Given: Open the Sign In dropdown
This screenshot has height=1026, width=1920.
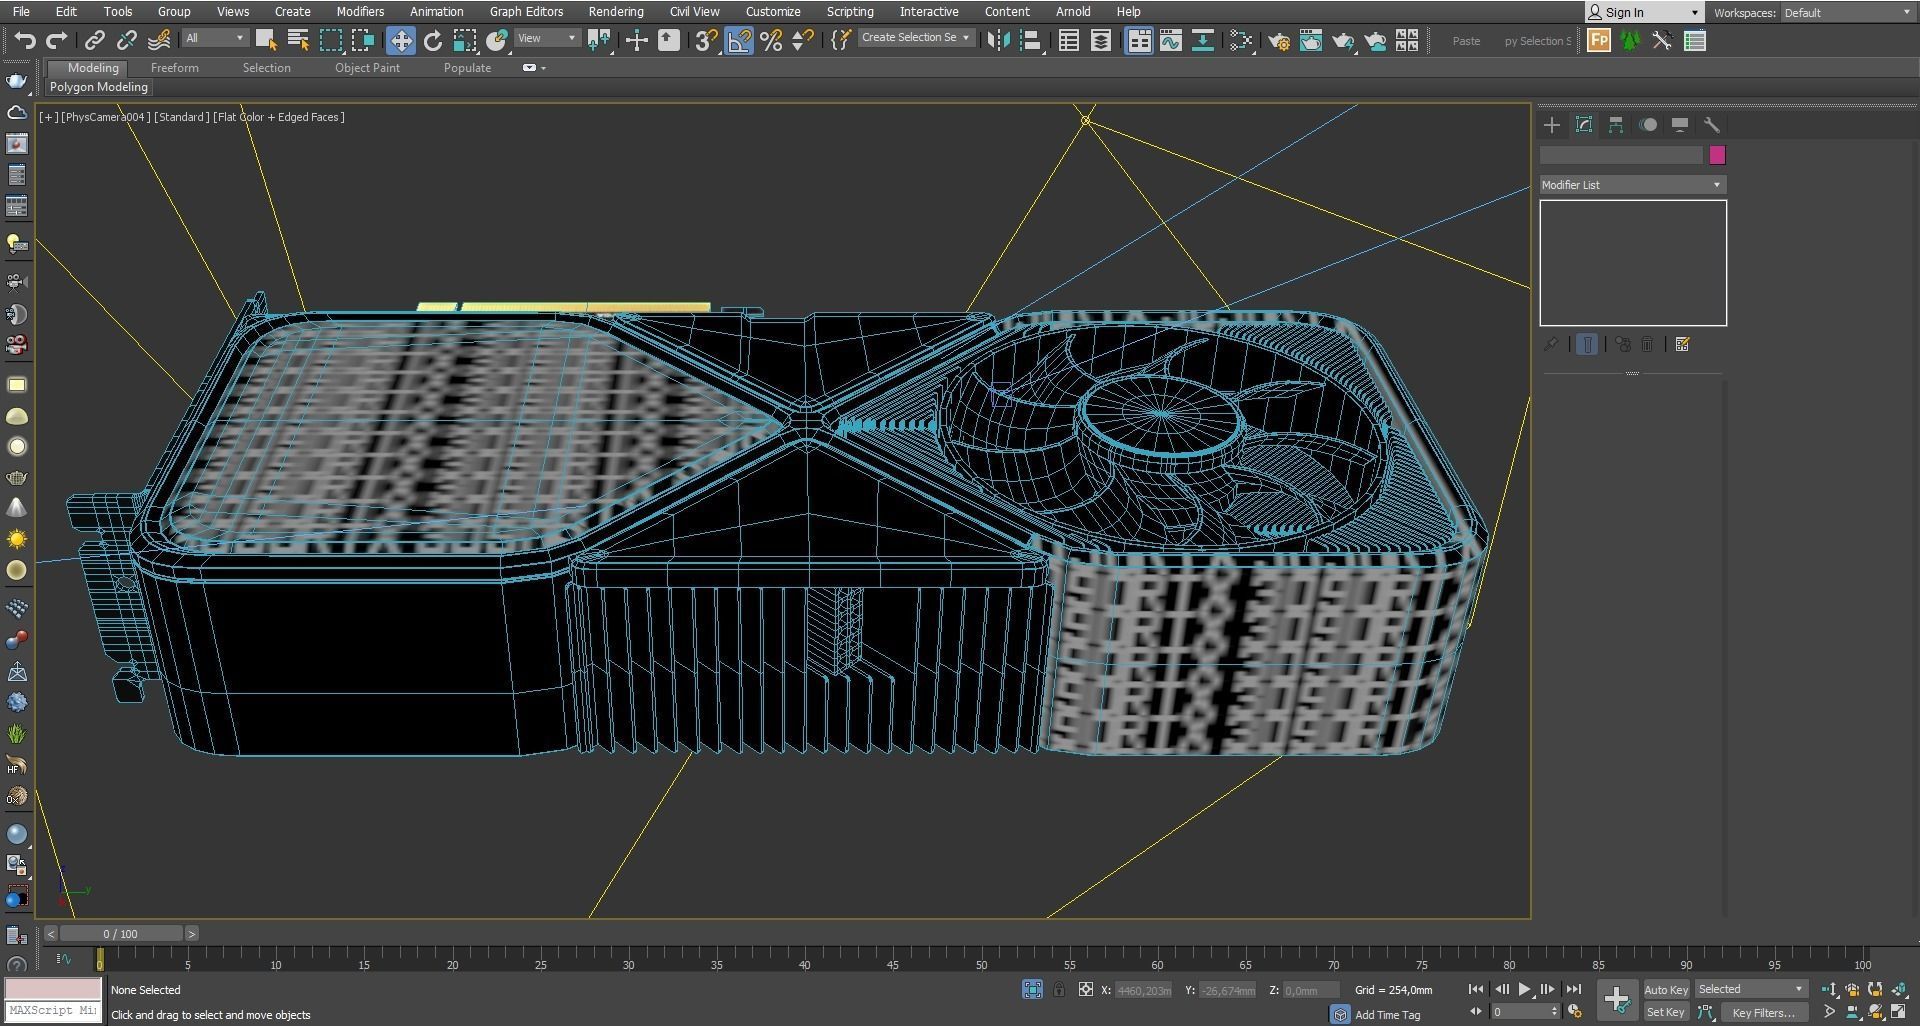Looking at the screenshot, I should click(1644, 13).
